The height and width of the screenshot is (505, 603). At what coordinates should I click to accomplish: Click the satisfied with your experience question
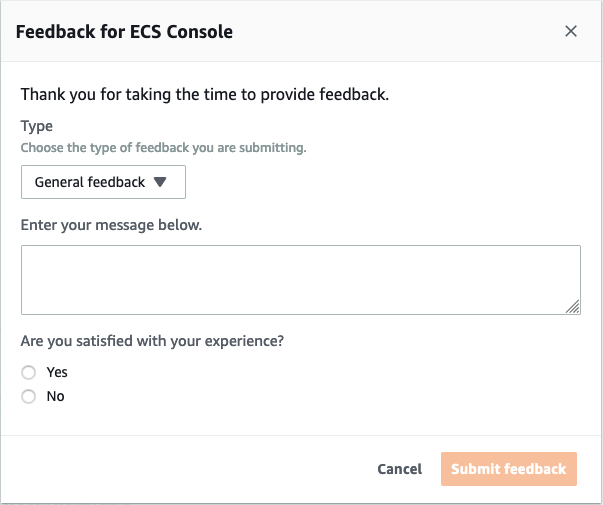pos(152,341)
